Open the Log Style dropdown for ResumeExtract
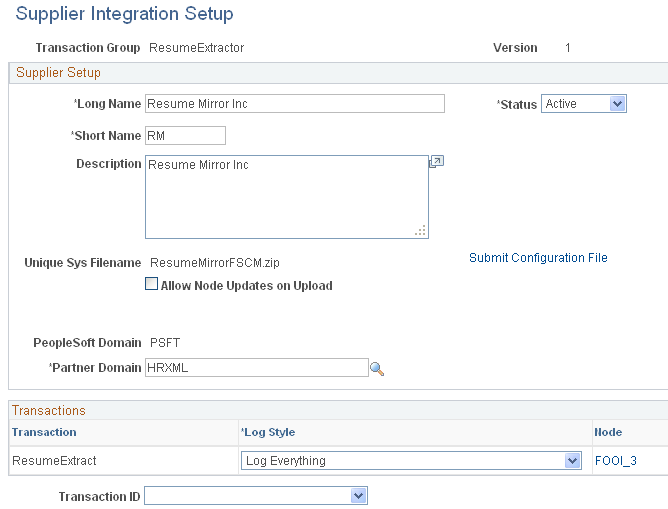This screenshot has width=668, height=509. [x=411, y=460]
